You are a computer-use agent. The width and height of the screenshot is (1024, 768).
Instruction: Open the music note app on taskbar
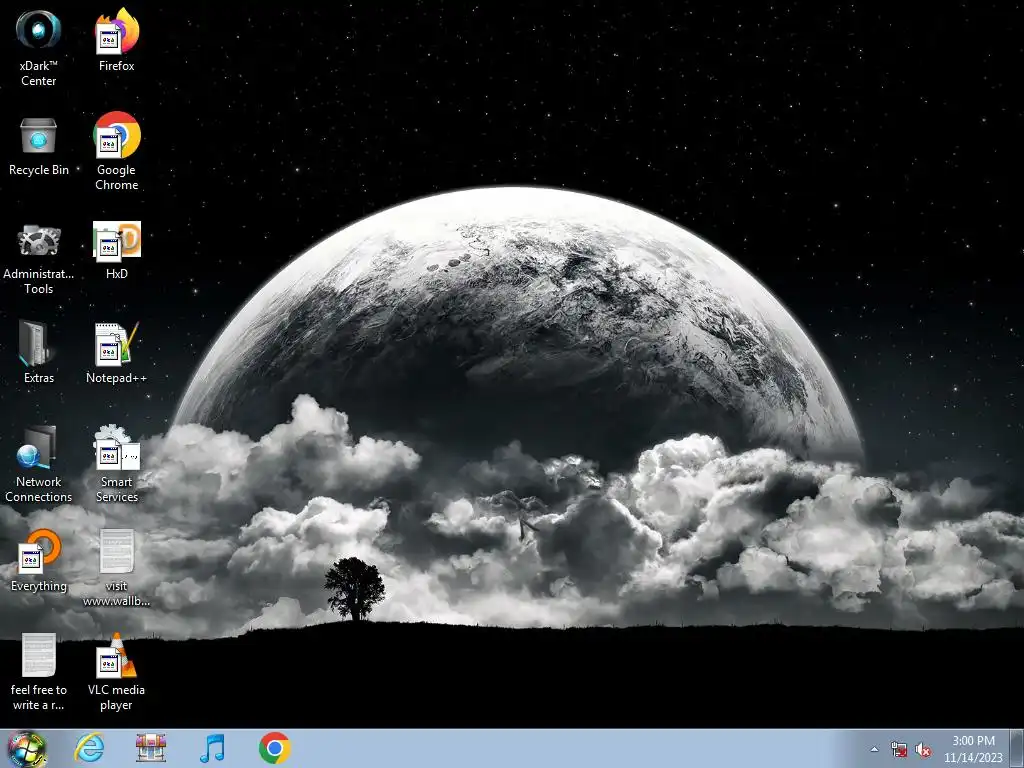tap(212, 748)
